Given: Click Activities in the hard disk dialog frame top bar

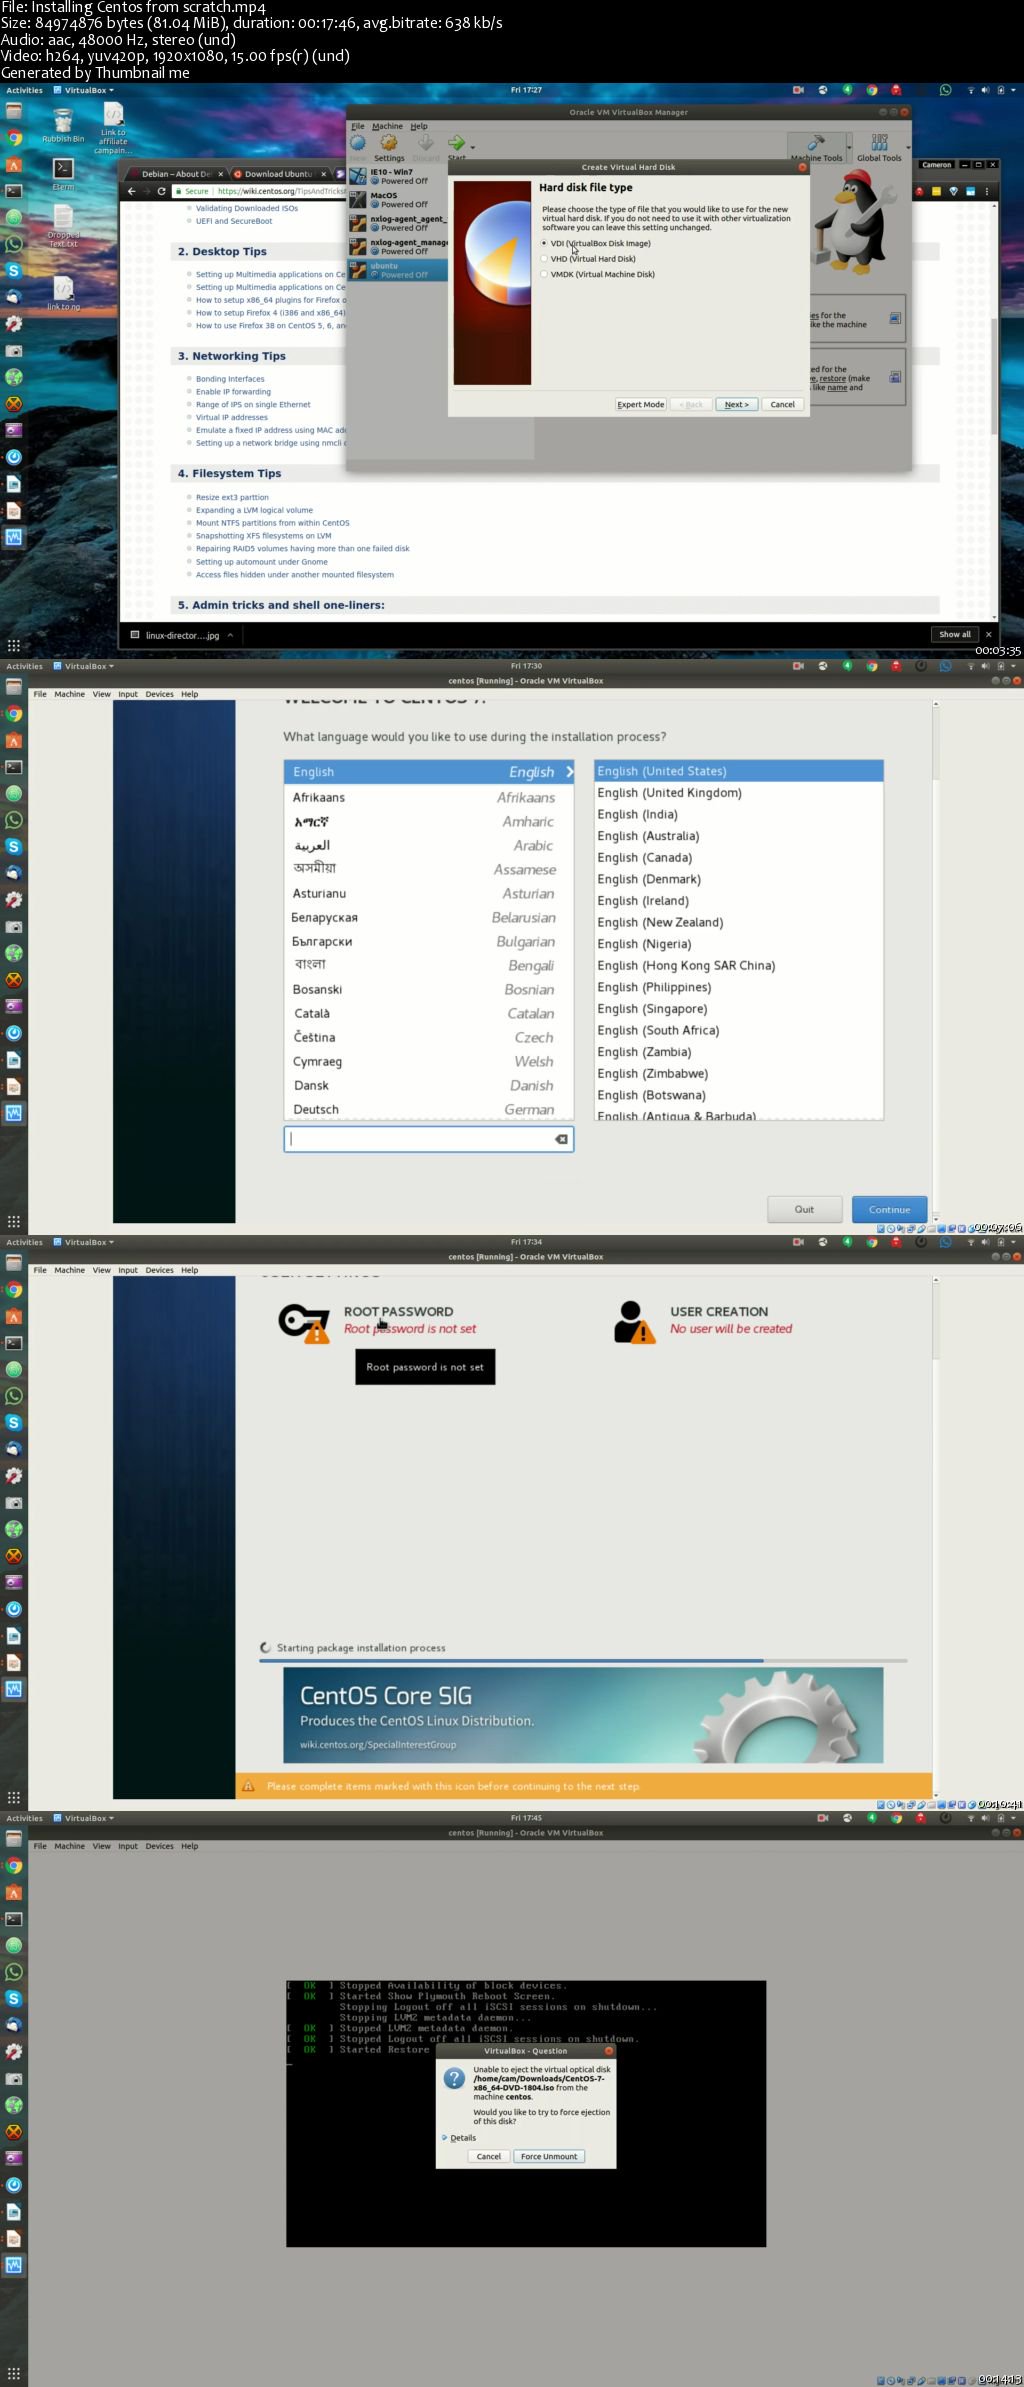Looking at the screenshot, I should [24, 90].
